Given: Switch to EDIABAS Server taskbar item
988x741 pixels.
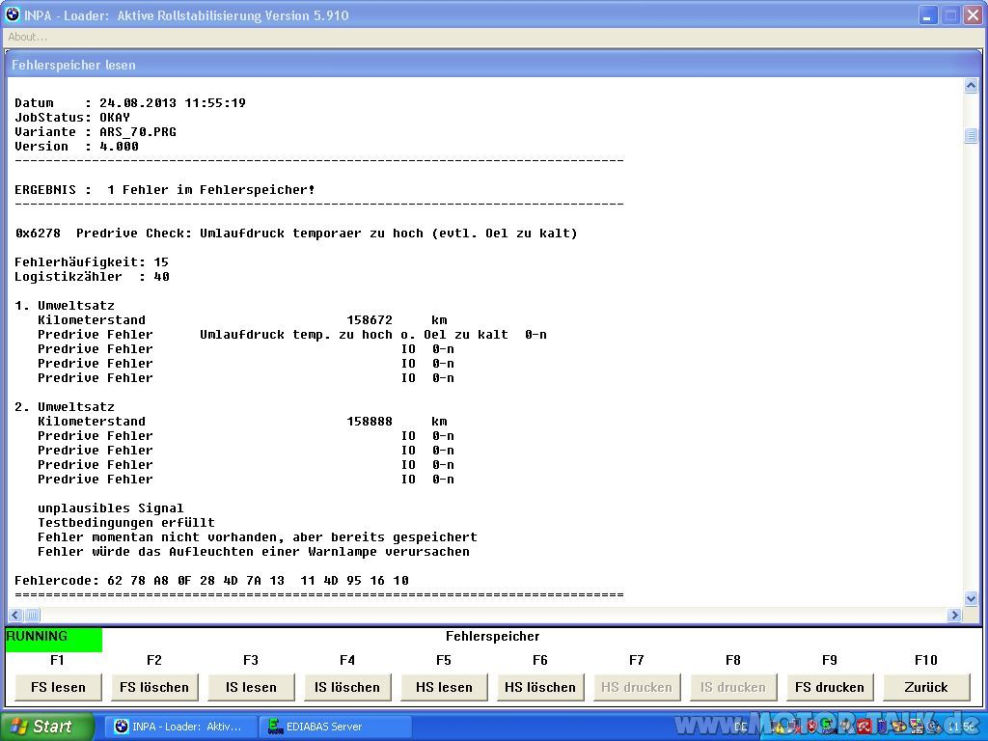Looking at the screenshot, I should pyautogui.click(x=335, y=727).
